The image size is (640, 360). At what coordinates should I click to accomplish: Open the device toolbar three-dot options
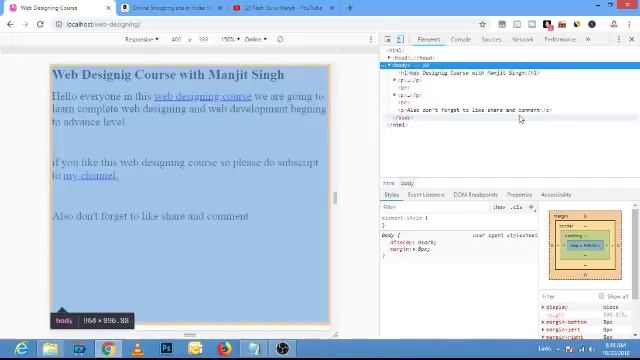click(371, 39)
